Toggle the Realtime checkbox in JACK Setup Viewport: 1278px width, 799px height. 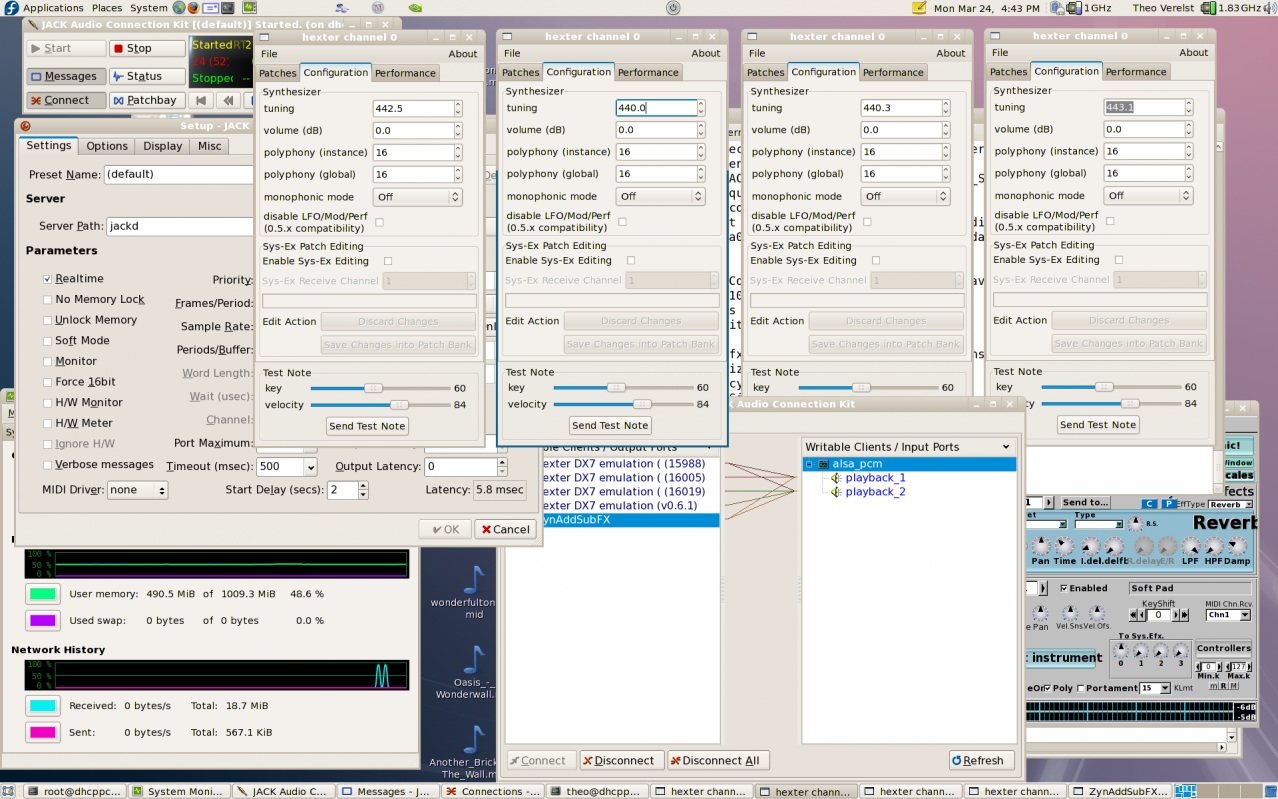tap(48, 279)
